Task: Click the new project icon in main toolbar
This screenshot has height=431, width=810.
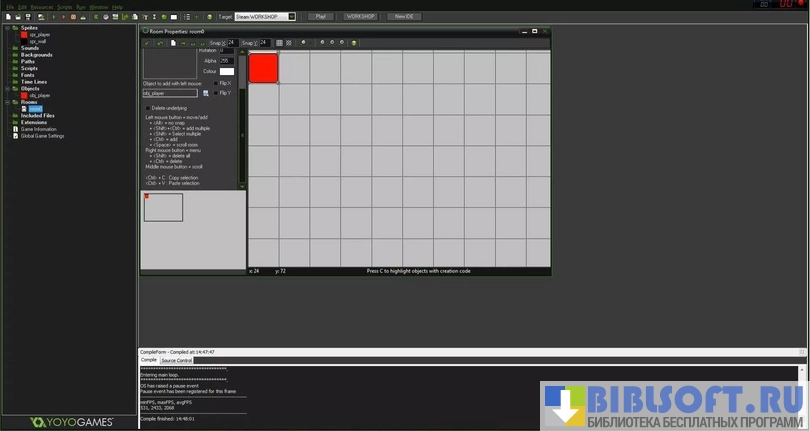Action: click(x=8, y=17)
